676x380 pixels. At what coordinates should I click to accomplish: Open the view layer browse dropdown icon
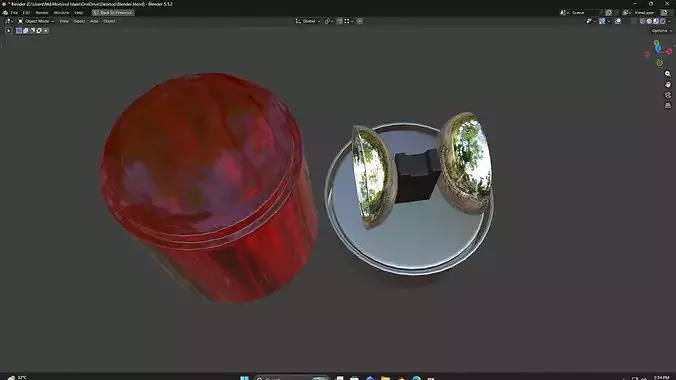pyautogui.click(x=627, y=13)
